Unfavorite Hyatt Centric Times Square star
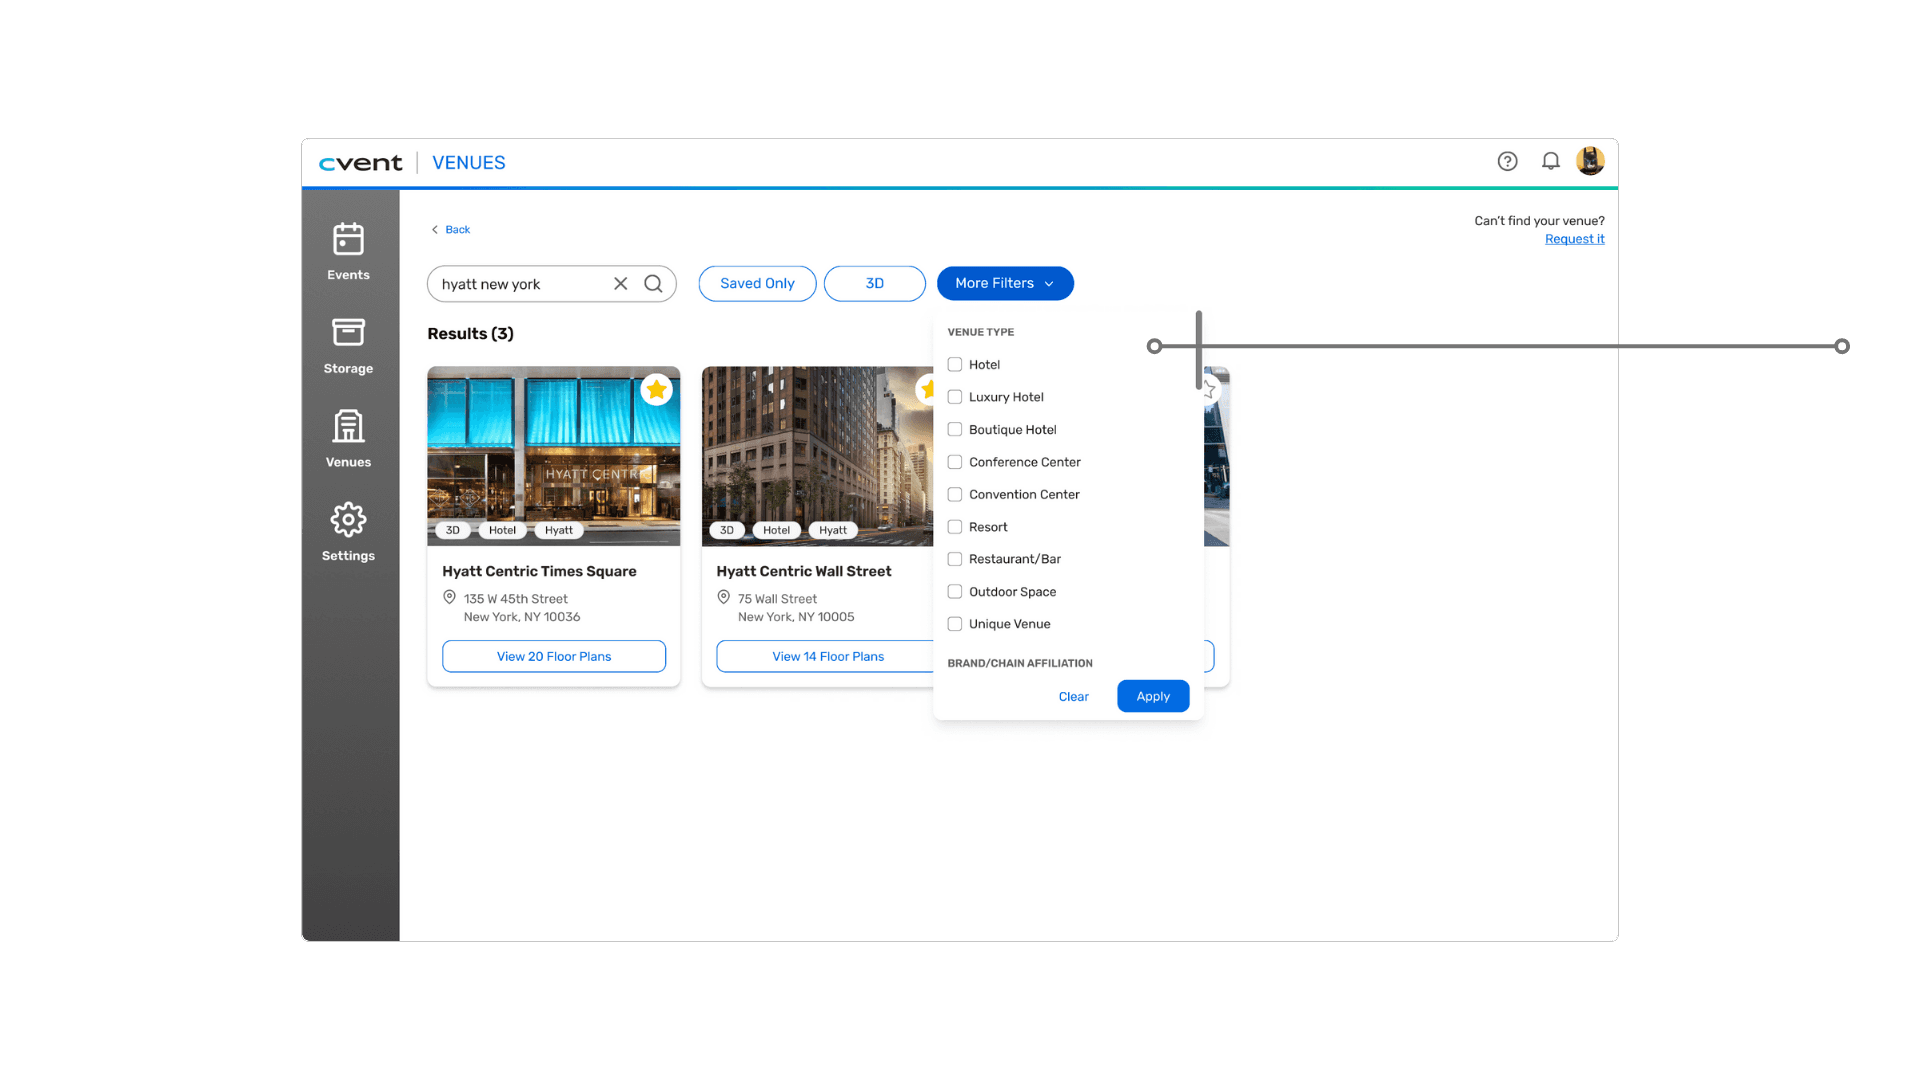The image size is (1920, 1080). tap(656, 390)
